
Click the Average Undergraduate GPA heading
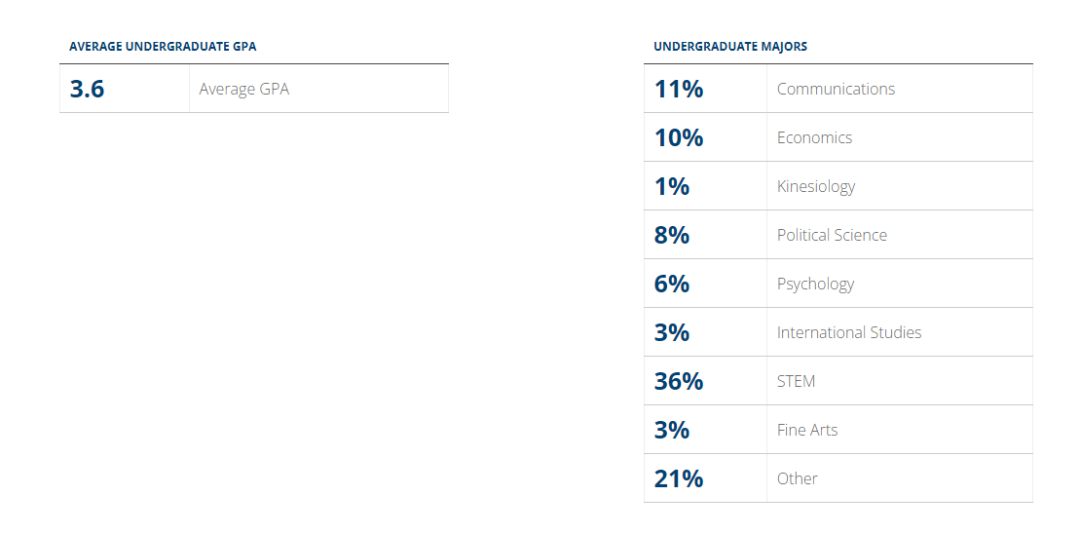pos(163,47)
